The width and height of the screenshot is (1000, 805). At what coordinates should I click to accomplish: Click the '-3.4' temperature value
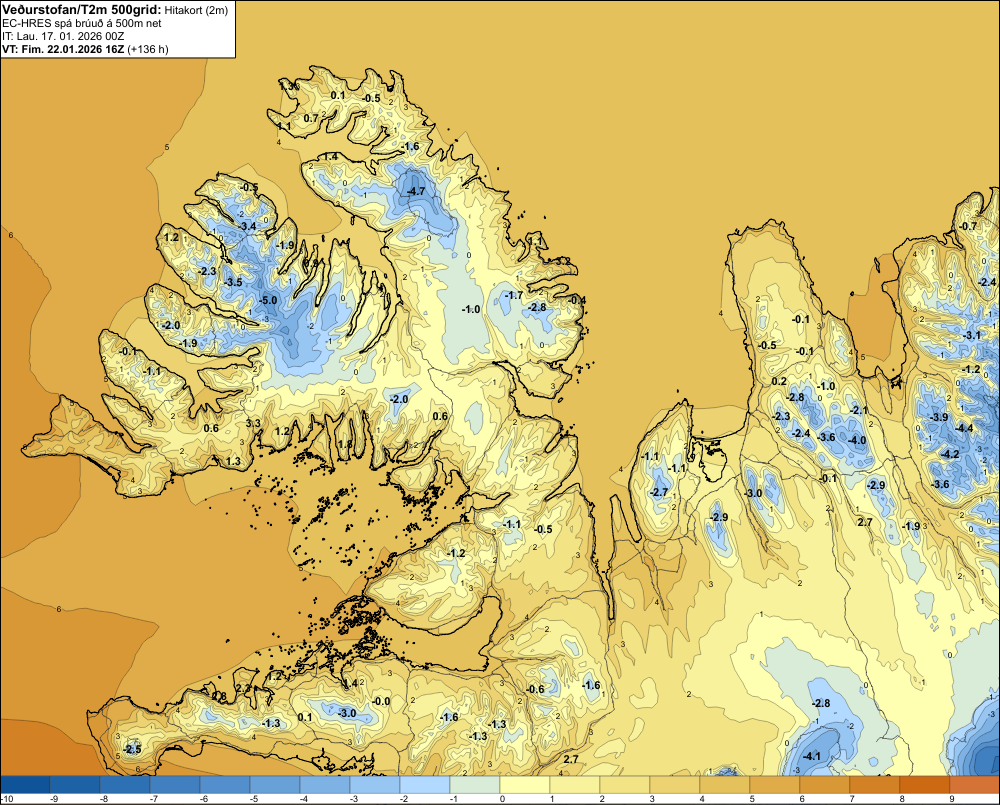pyautogui.click(x=247, y=226)
